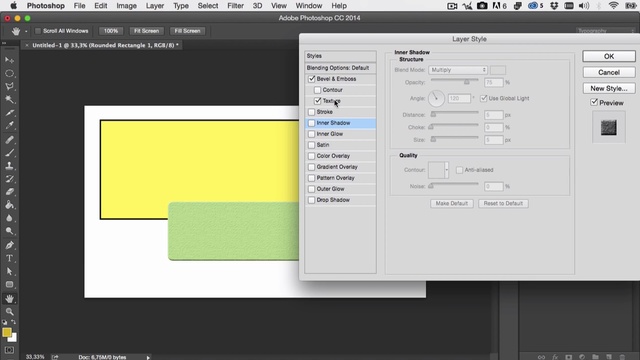Click the Slice/Crop tool icon
This screenshot has height=360, width=640.
(x=9, y=112)
